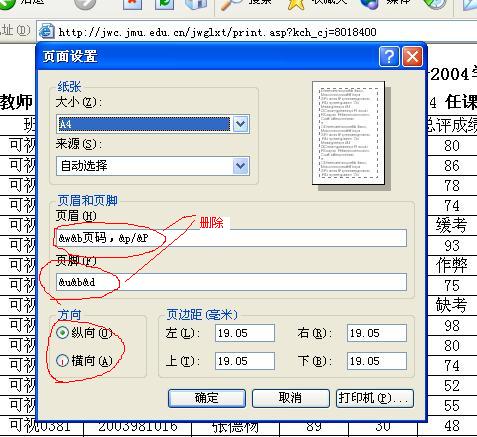Click the 右 right margin field
This screenshot has height=437, width=477.
coord(377,333)
